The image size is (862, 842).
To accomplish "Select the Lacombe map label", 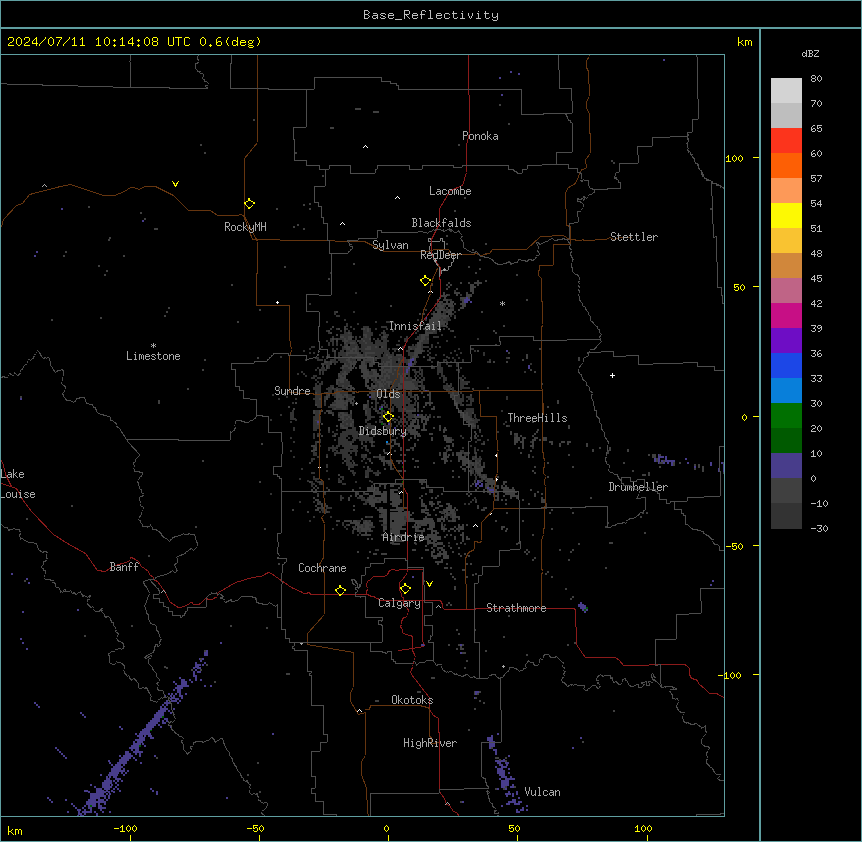I will click(x=450, y=191).
